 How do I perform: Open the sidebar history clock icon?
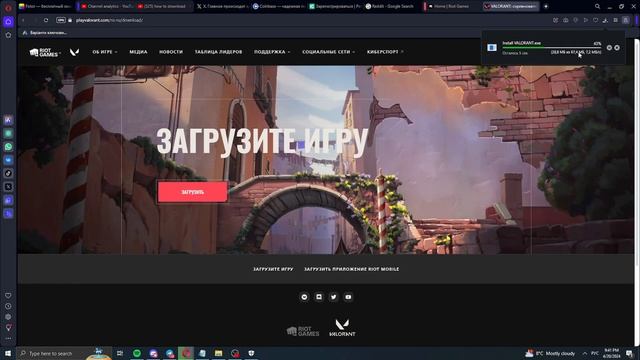click(8, 306)
